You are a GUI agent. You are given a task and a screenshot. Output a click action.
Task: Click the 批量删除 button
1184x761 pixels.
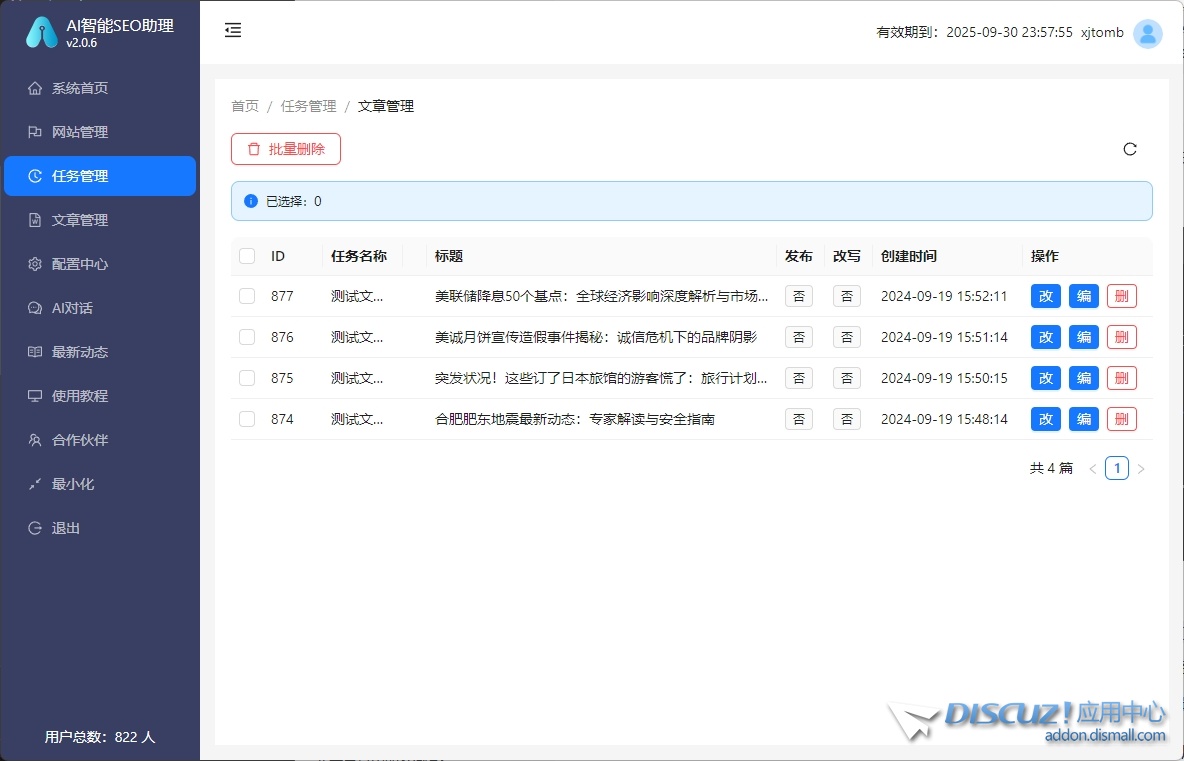click(286, 149)
